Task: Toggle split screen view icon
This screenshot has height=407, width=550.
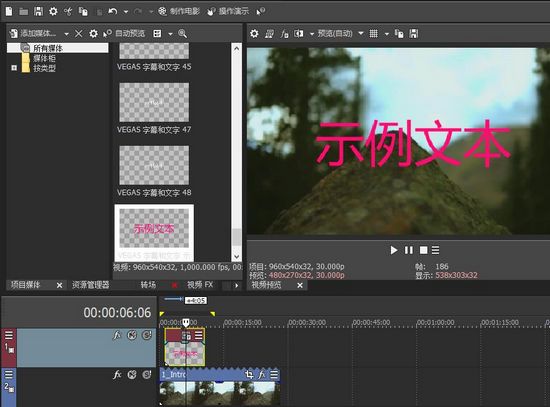Action: click(x=299, y=34)
